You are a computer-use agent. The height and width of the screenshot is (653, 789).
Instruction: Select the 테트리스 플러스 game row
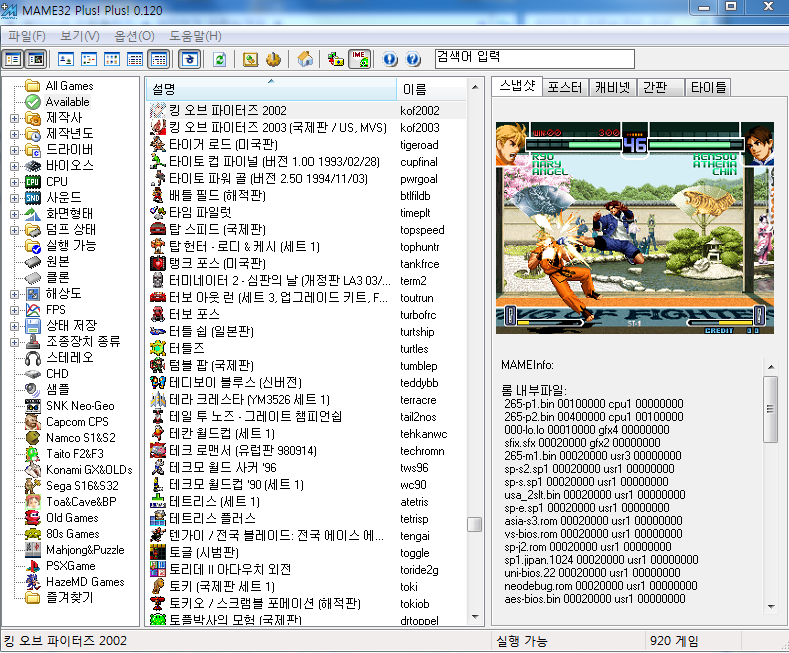(307, 519)
